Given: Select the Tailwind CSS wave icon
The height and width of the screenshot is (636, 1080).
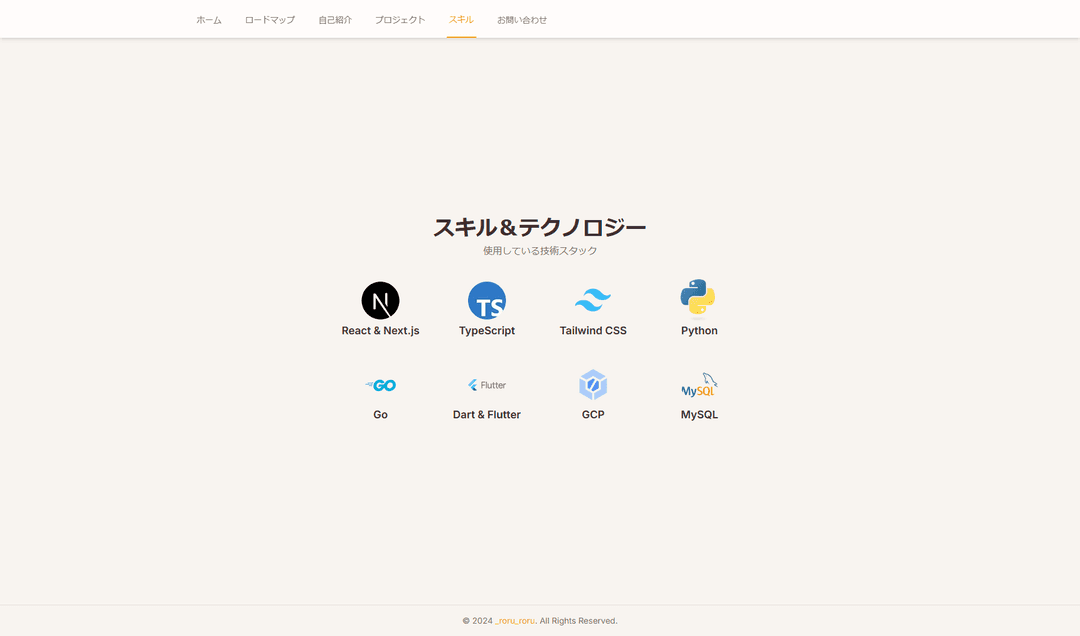Looking at the screenshot, I should pos(593,300).
